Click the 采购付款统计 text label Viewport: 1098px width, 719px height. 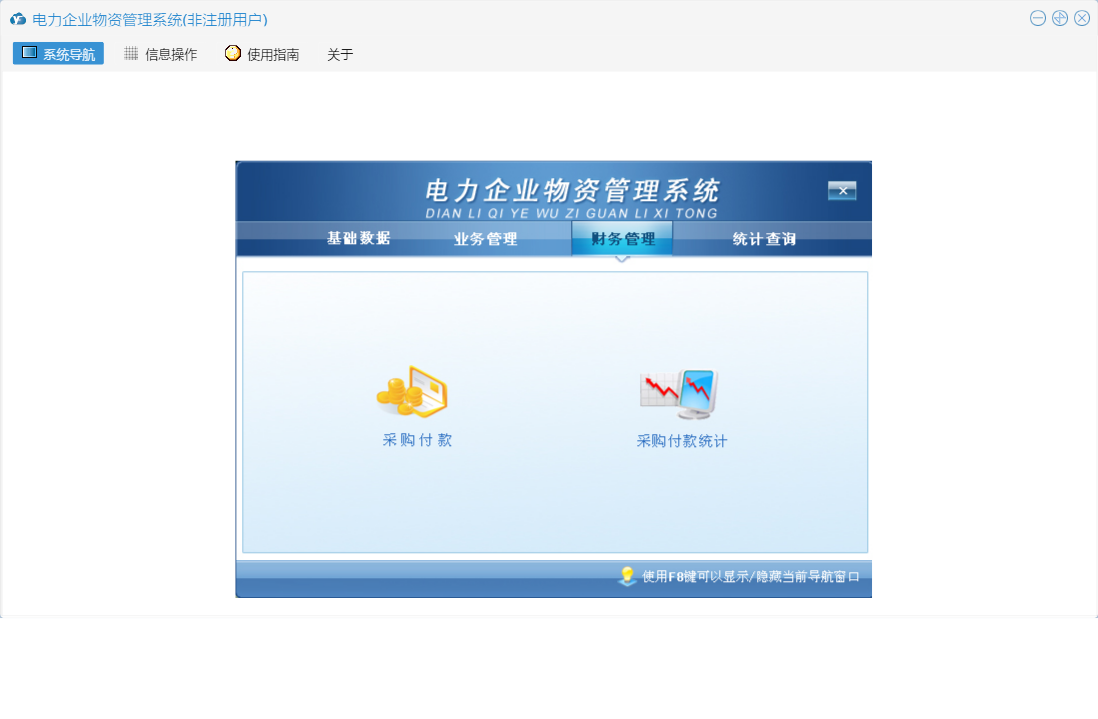(681, 441)
